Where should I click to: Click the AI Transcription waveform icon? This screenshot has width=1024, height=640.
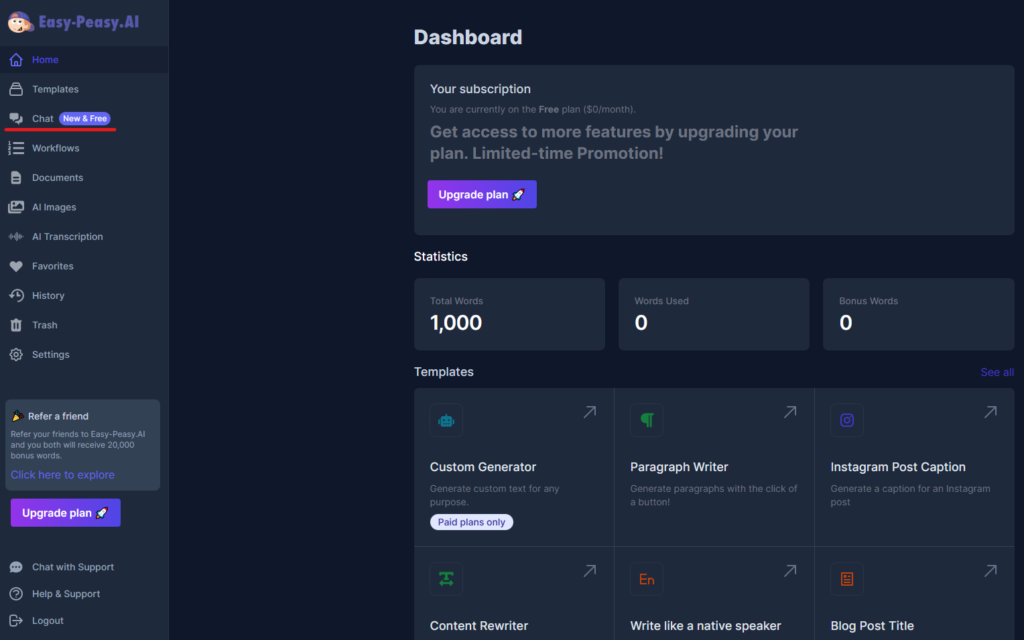coord(16,236)
